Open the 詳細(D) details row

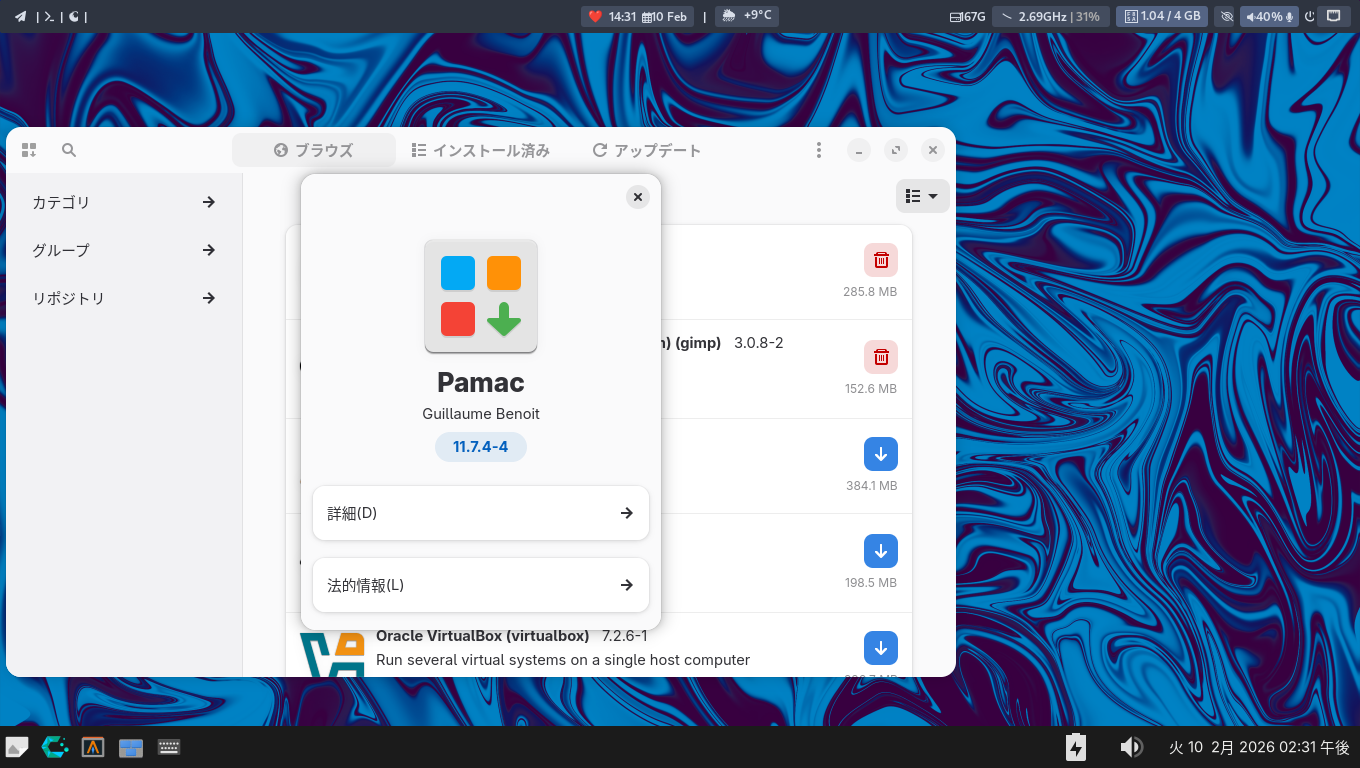click(481, 513)
